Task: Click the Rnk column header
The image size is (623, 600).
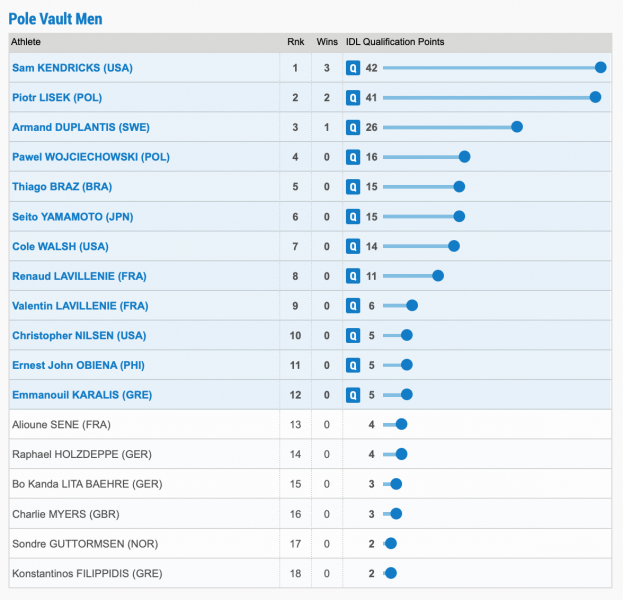Action: [x=296, y=42]
